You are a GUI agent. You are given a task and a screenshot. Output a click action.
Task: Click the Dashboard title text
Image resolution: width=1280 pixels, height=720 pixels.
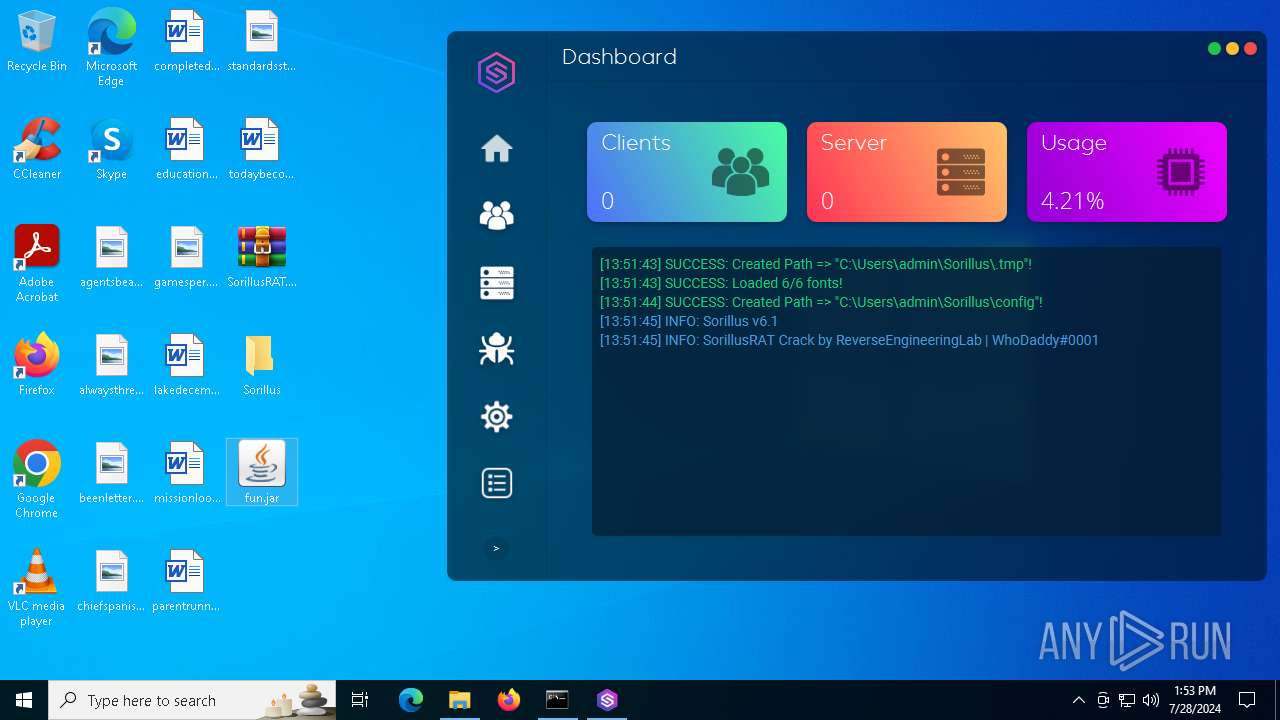point(619,57)
